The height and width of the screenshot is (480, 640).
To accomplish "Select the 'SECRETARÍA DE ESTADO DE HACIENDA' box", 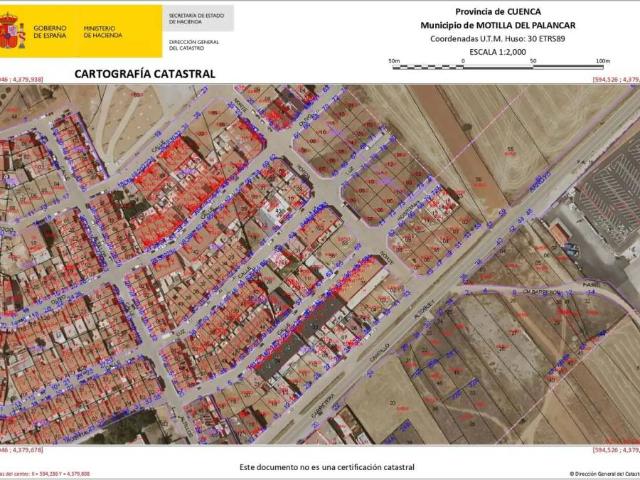I will pyautogui.click(x=198, y=18).
